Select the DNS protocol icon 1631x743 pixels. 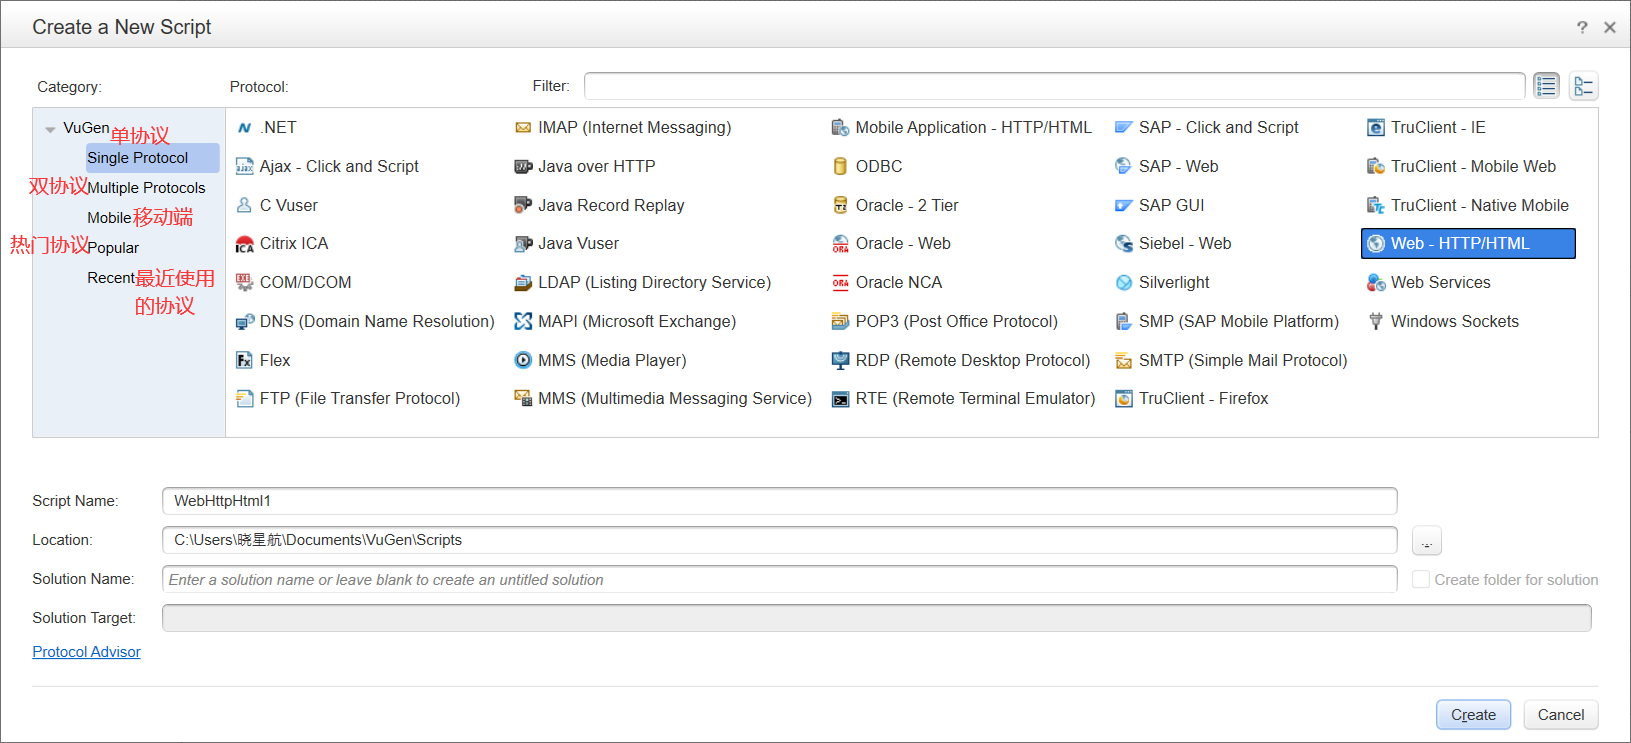point(244,322)
